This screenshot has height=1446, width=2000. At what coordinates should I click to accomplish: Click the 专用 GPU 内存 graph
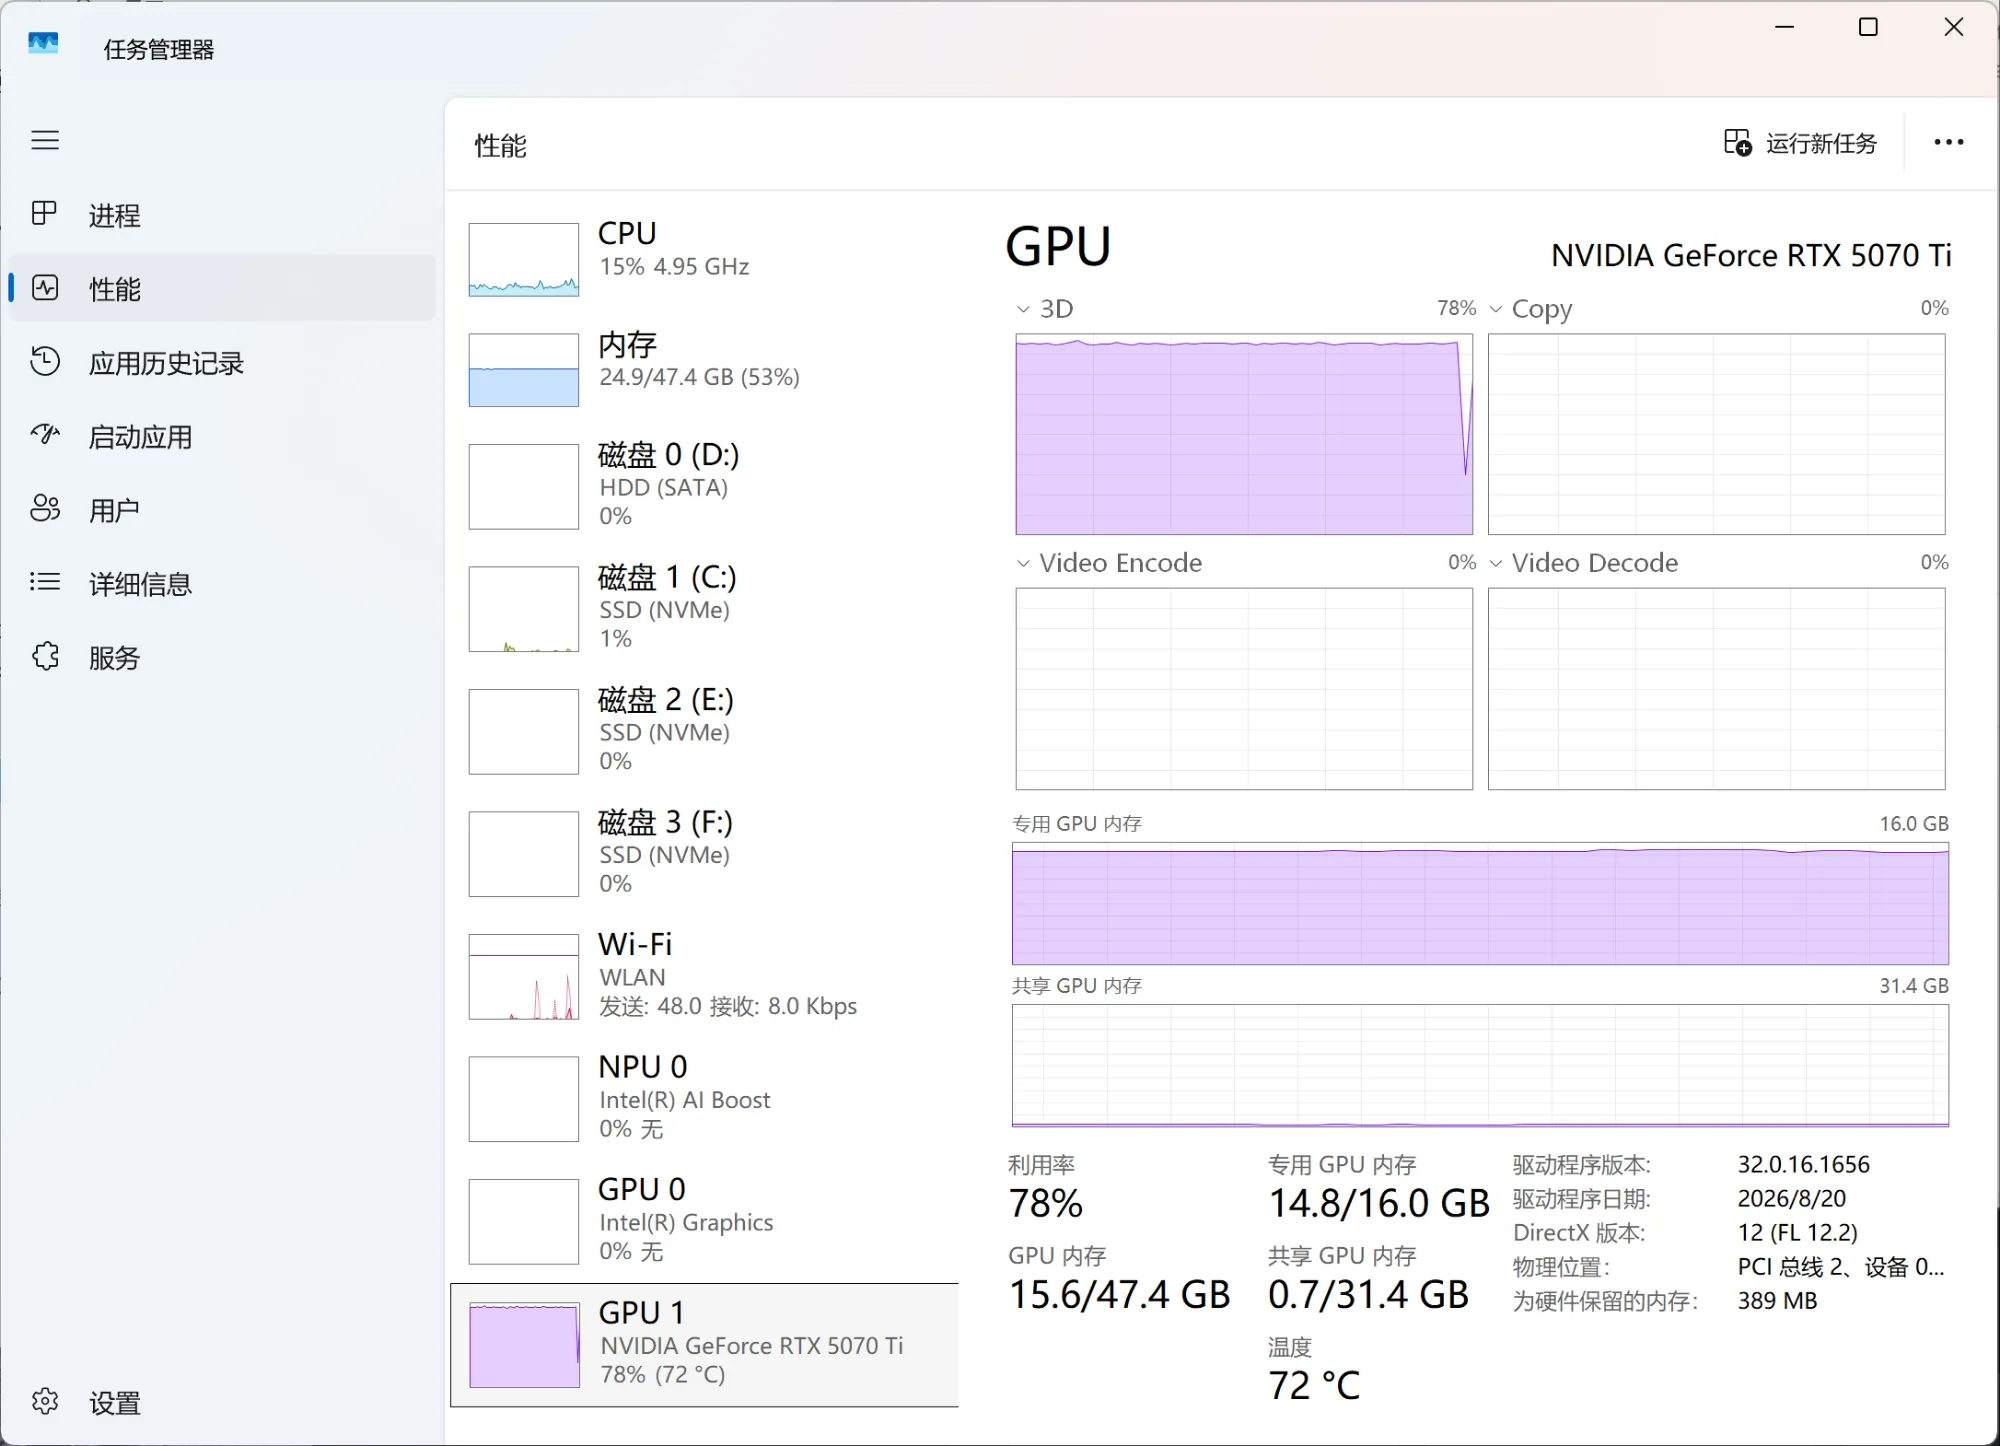coord(1480,904)
